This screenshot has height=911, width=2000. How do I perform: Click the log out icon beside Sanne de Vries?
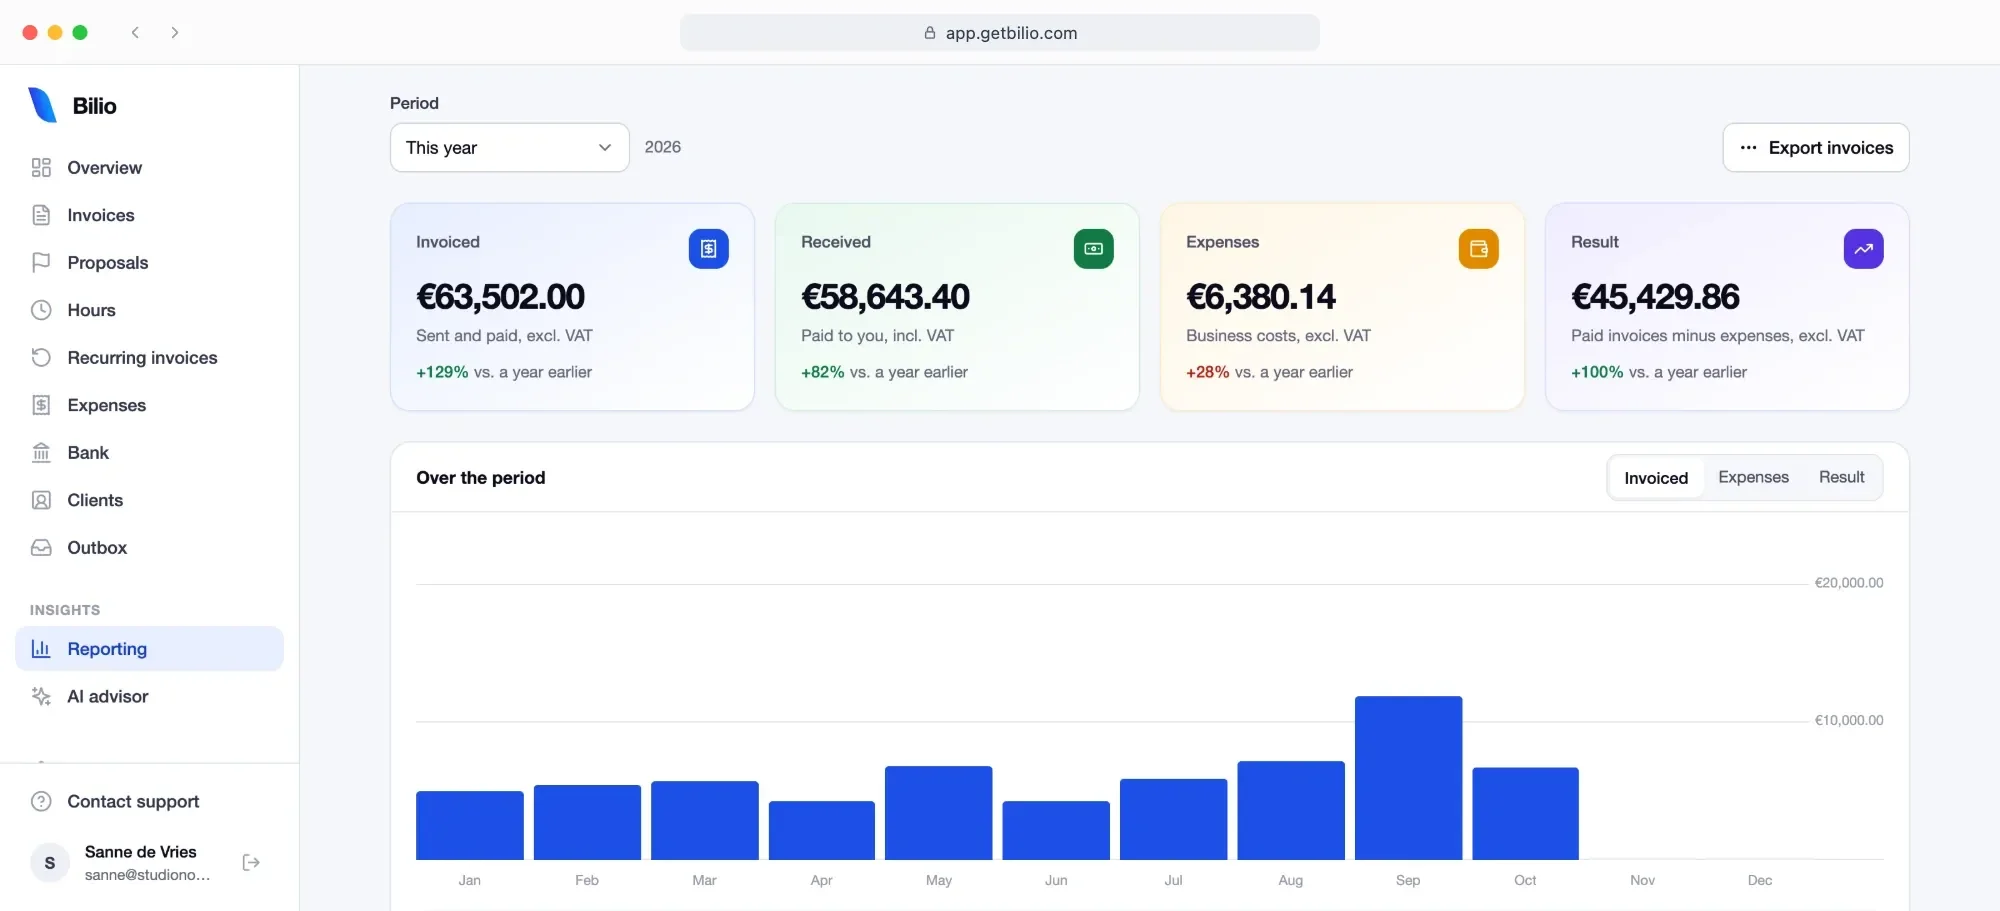click(251, 862)
